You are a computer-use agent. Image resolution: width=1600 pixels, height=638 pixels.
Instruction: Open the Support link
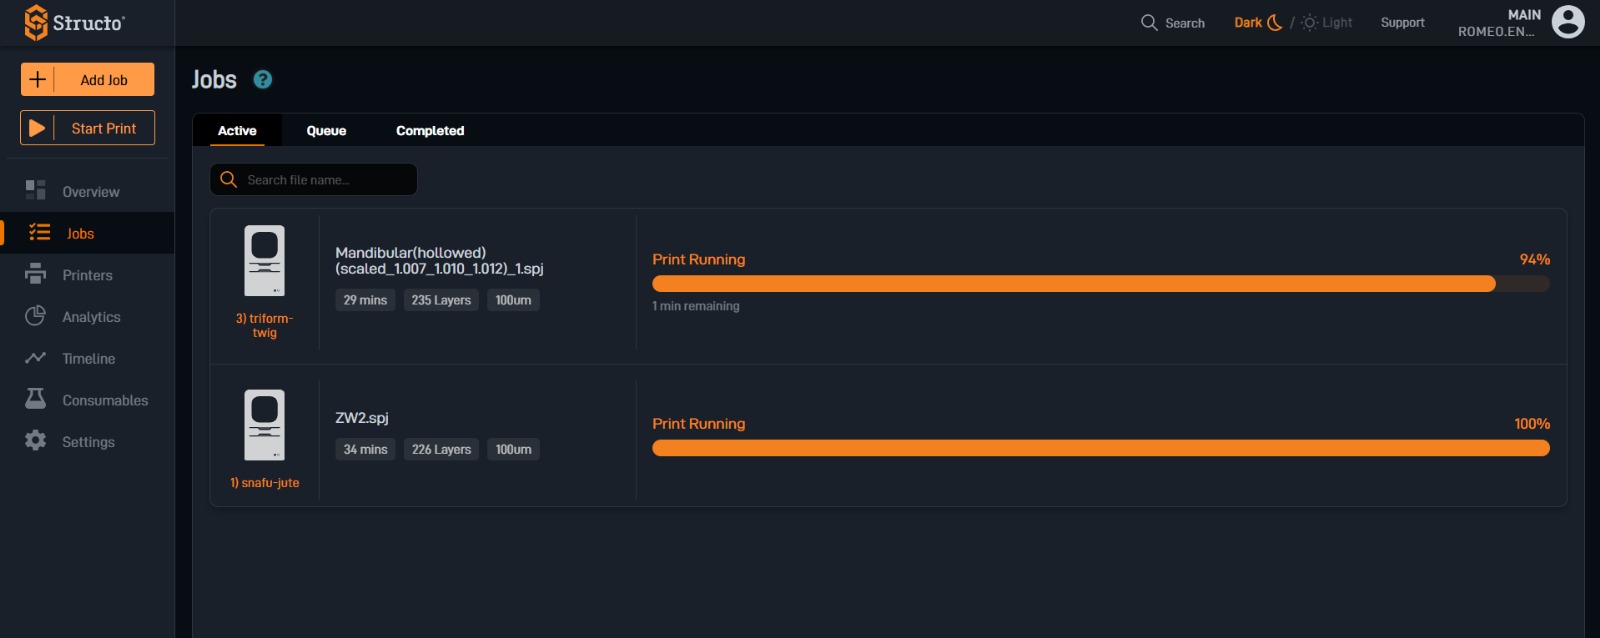pyautogui.click(x=1402, y=22)
